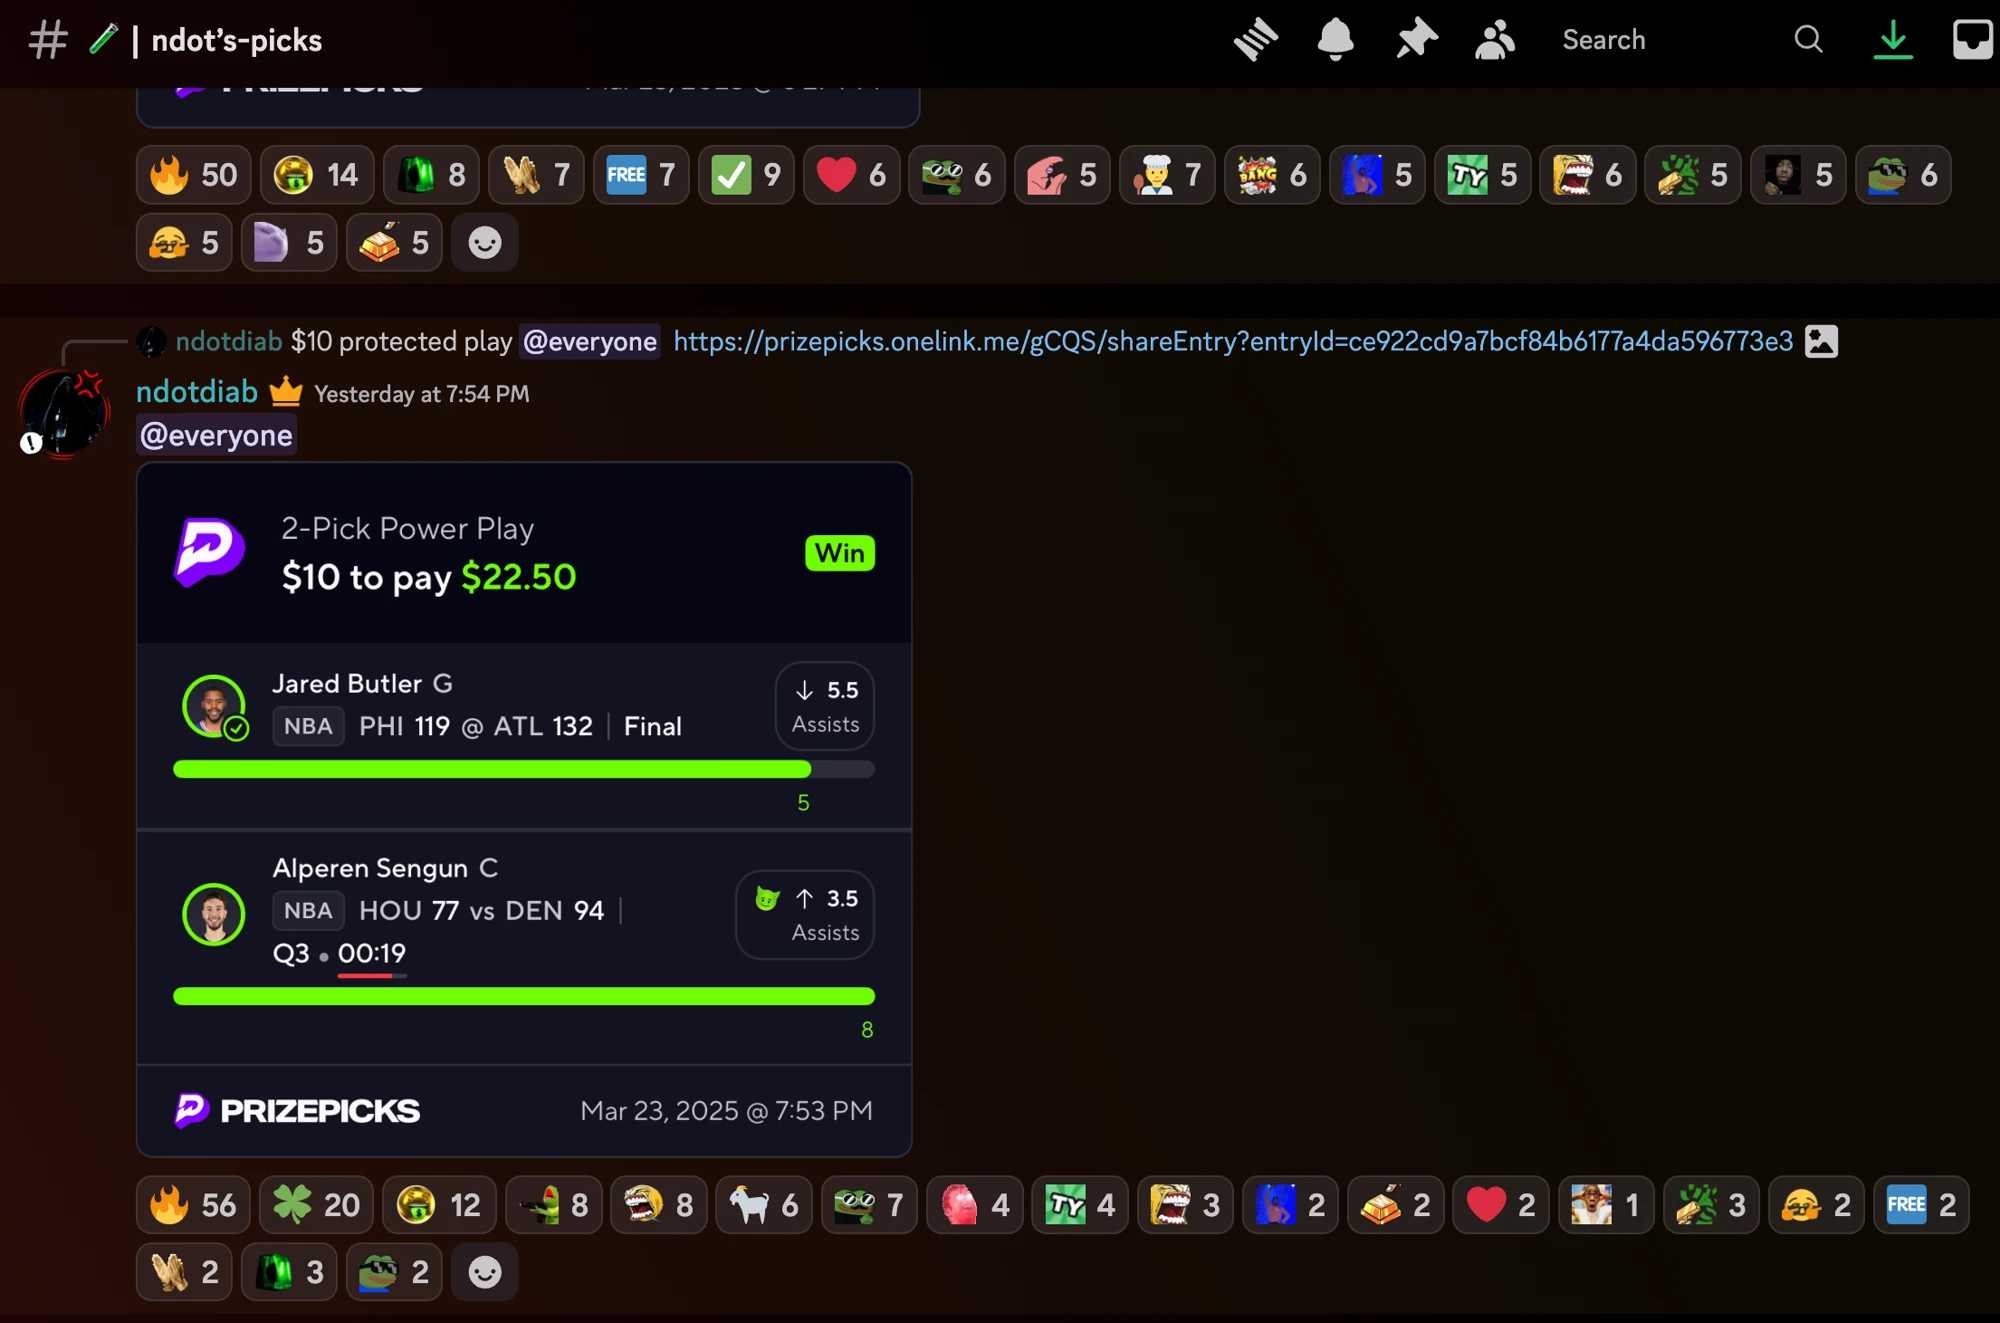2000x1323 pixels.
Task: Click Alperen Sengun's 3.5 Assists box
Action: (x=805, y=914)
